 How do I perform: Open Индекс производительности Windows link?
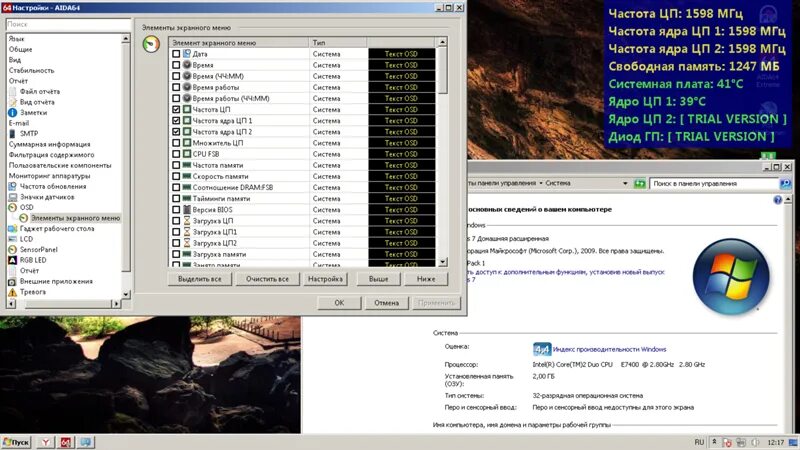coord(609,349)
